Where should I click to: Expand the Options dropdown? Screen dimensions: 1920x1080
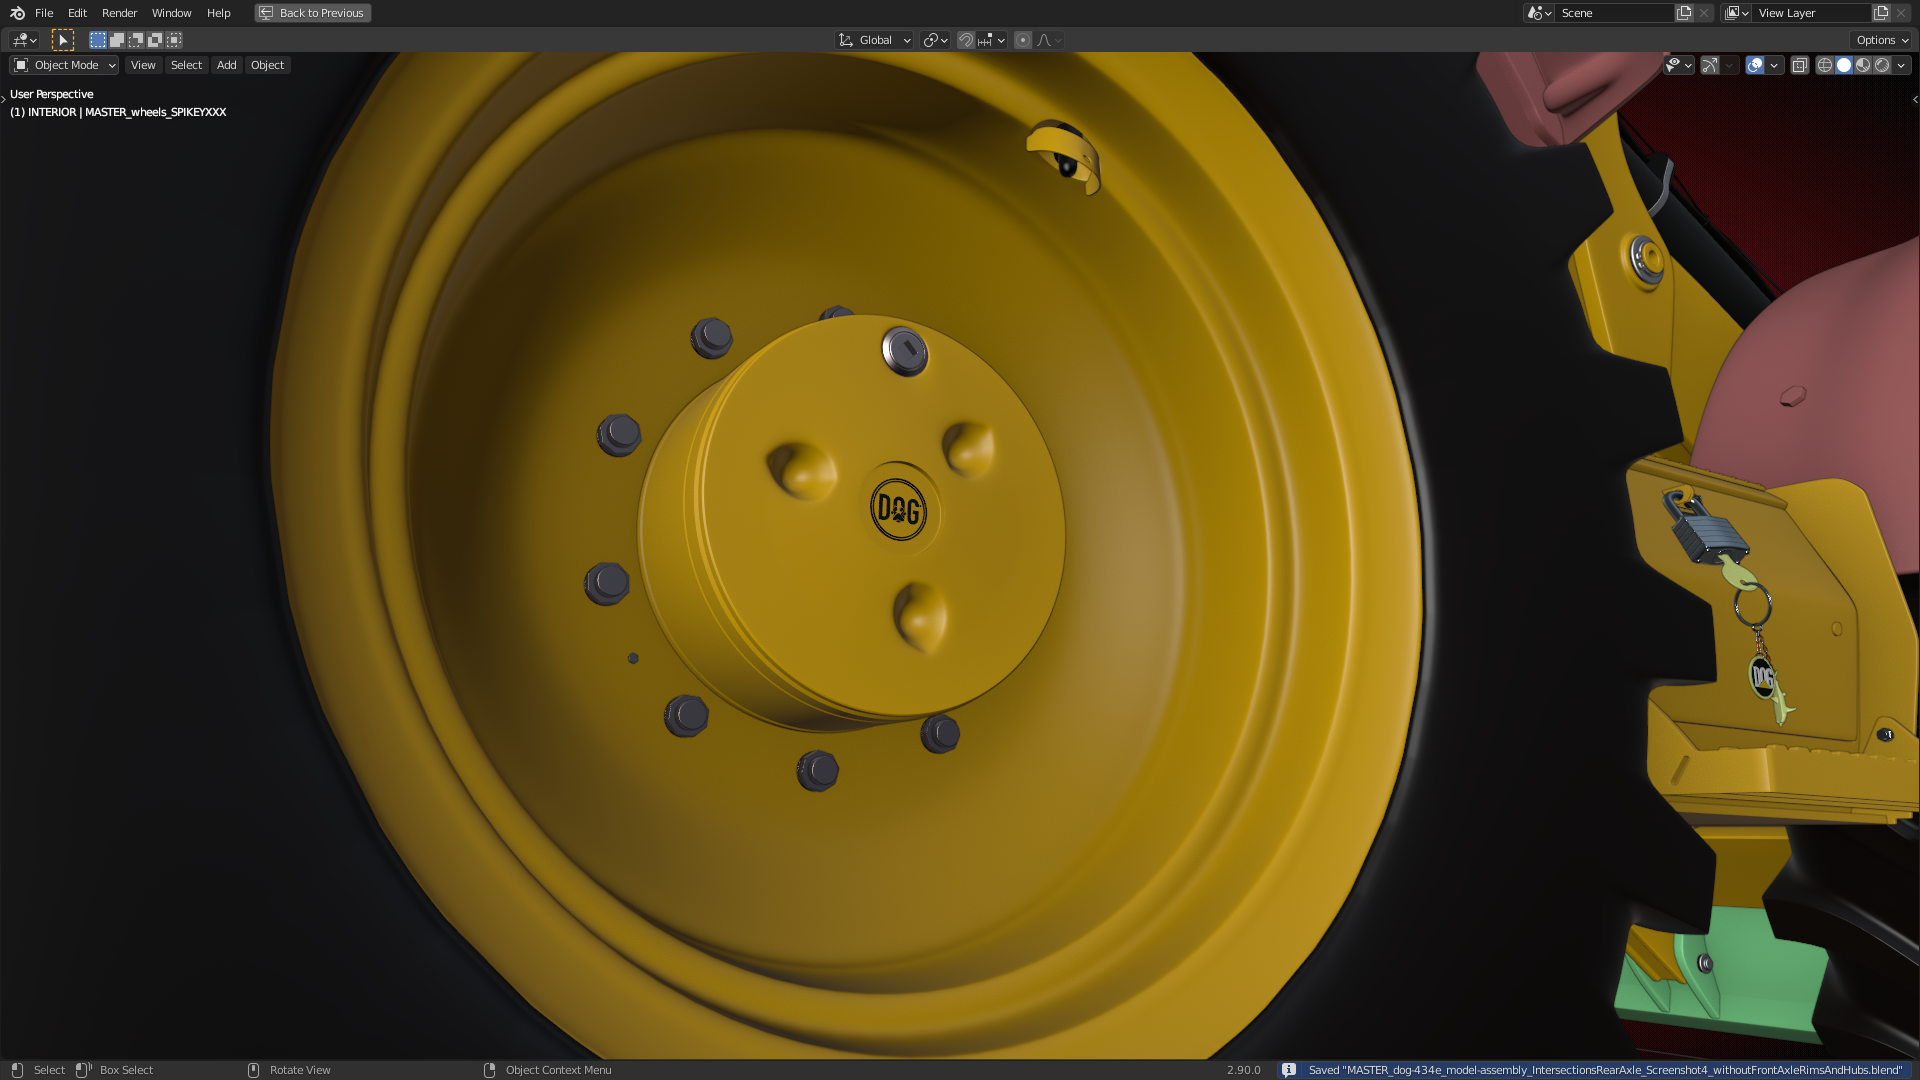click(1882, 40)
